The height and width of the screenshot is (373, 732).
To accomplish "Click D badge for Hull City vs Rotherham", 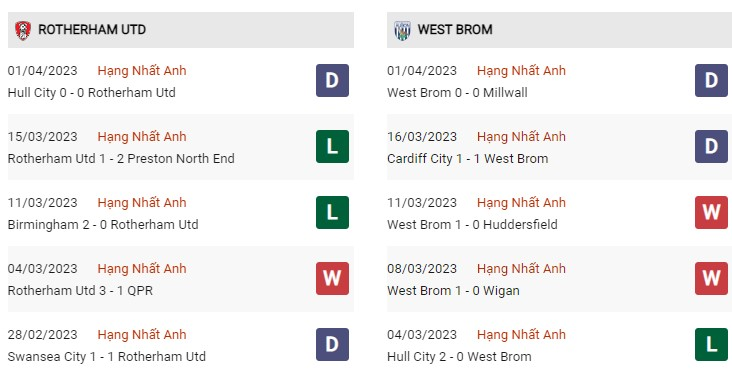I will [332, 80].
